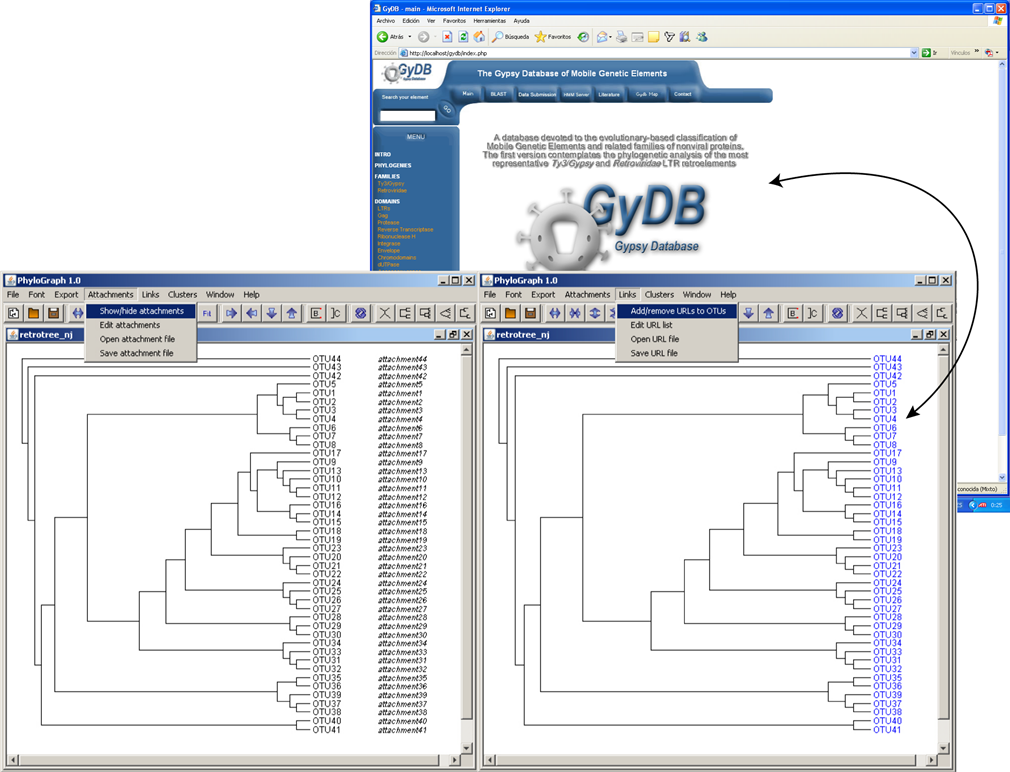
Task: Click the Favoritos star button in IE toolbar
Action: 553,37
